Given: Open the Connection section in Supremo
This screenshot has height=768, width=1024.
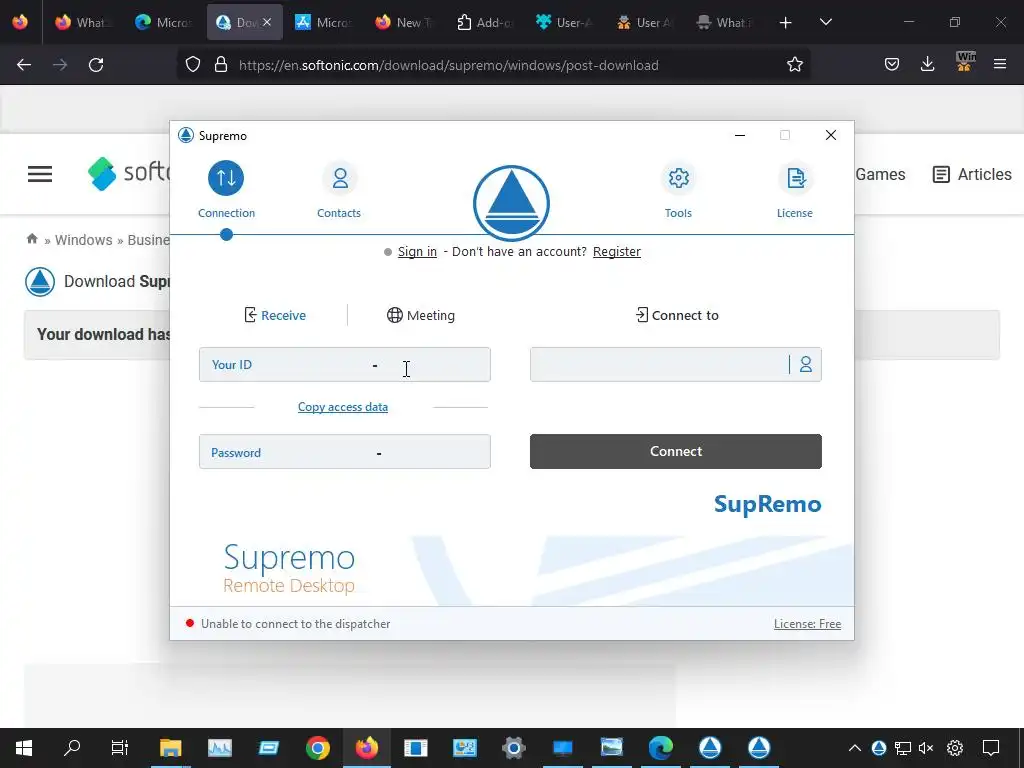Looking at the screenshot, I should [226, 189].
